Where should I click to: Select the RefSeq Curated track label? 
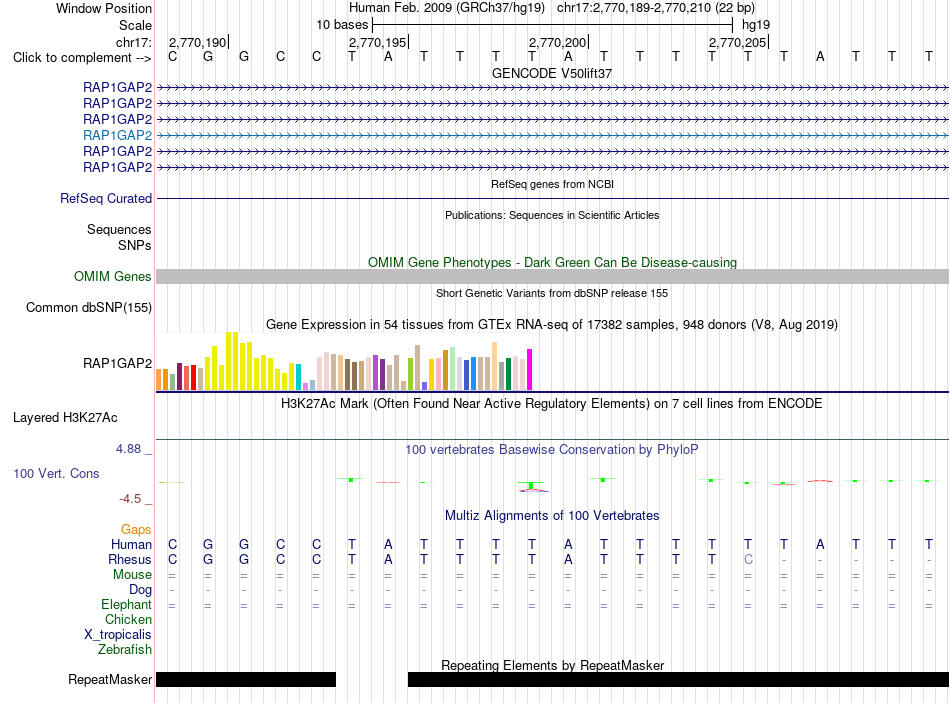pos(106,199)
